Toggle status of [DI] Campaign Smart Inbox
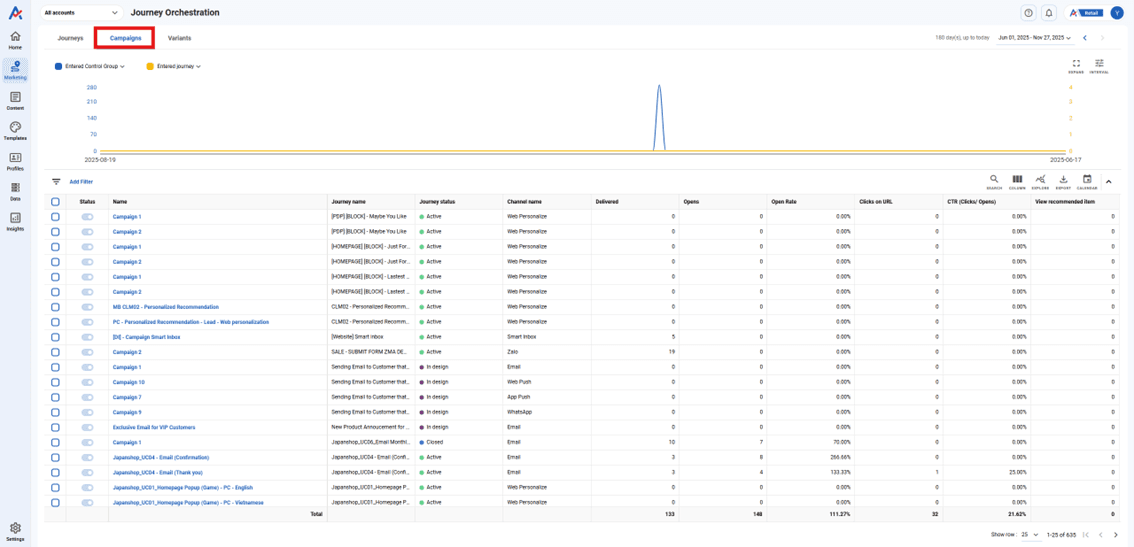Viewport: 1134px width, 547px height. tap(88, 337)
